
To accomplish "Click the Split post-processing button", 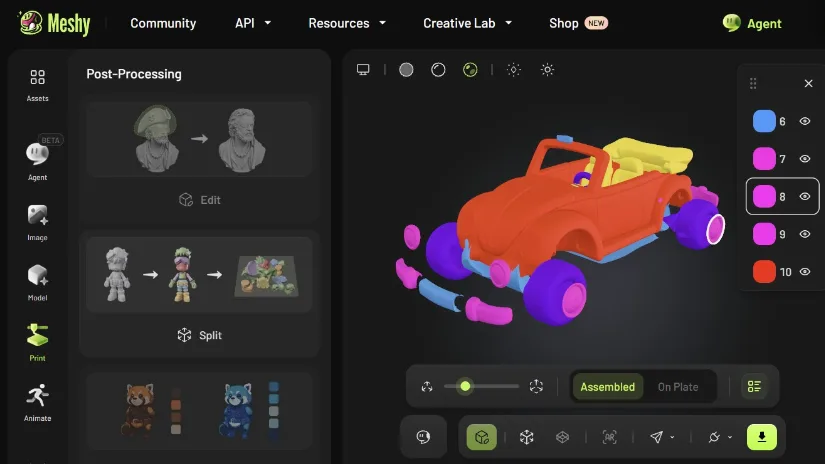I will point(199,335).
